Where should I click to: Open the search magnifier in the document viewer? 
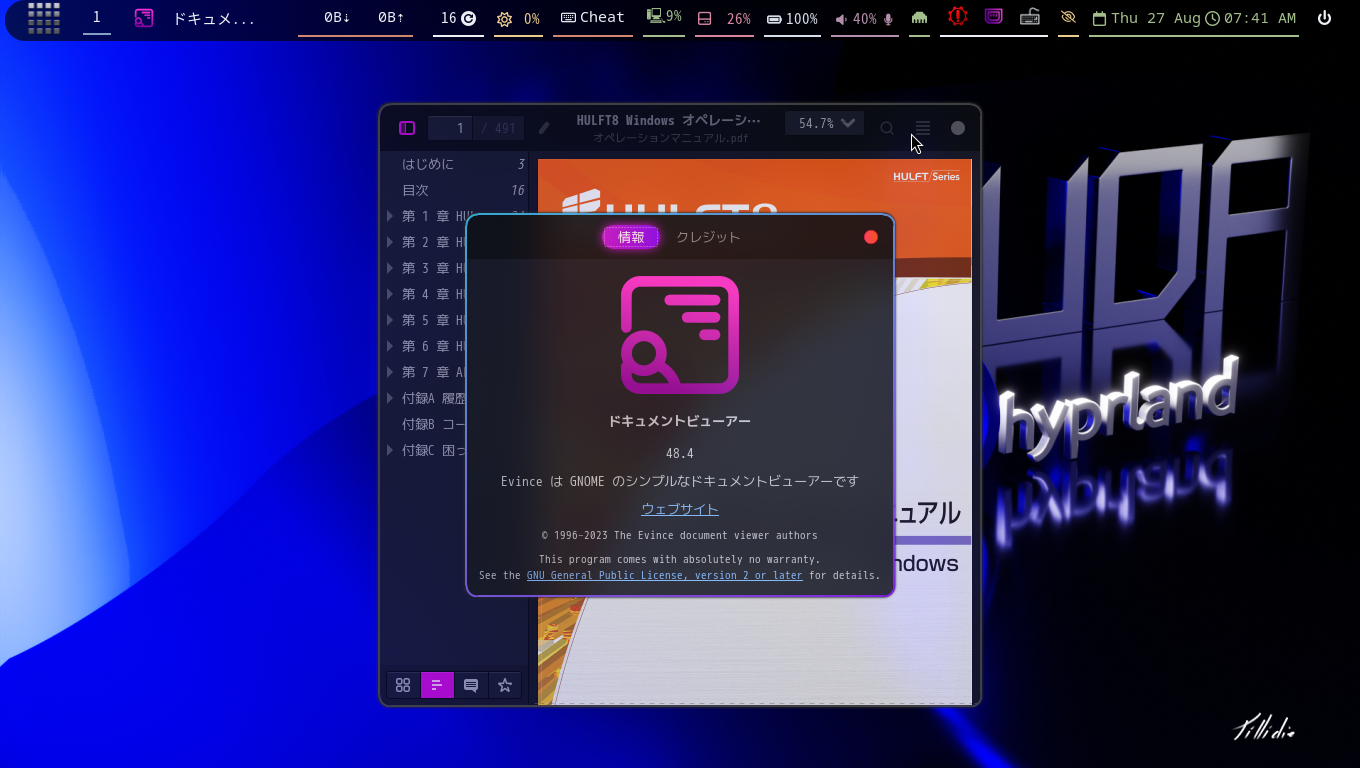(x=887, y=128)
